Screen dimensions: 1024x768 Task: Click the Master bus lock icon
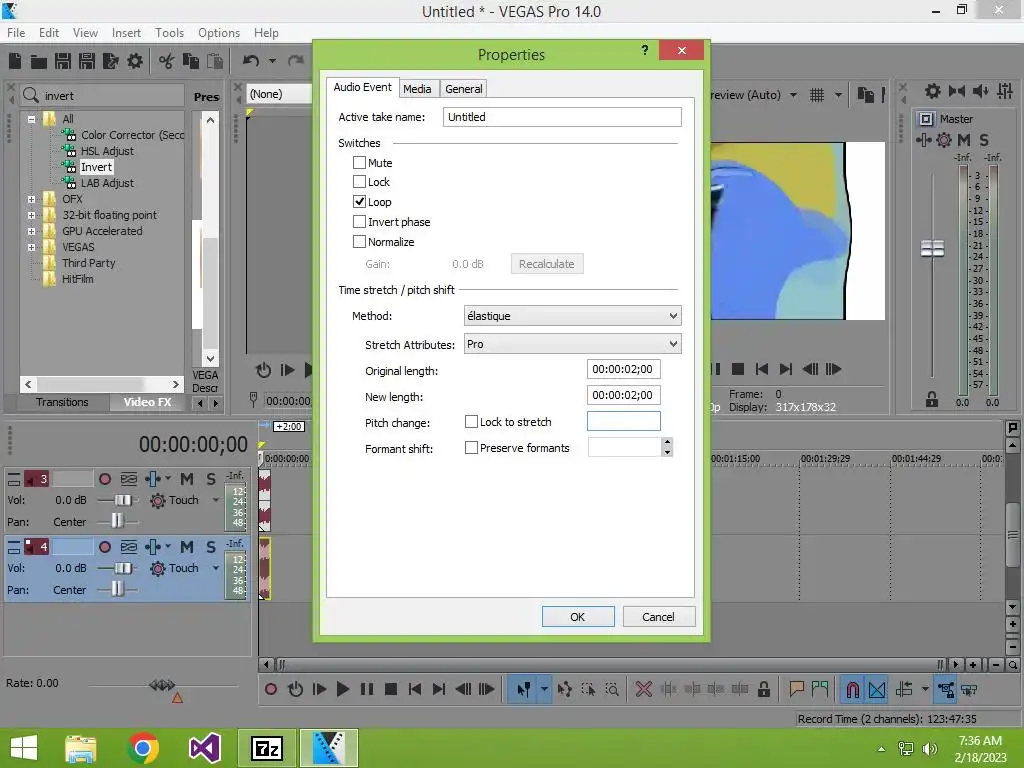(x=932, y=400)
